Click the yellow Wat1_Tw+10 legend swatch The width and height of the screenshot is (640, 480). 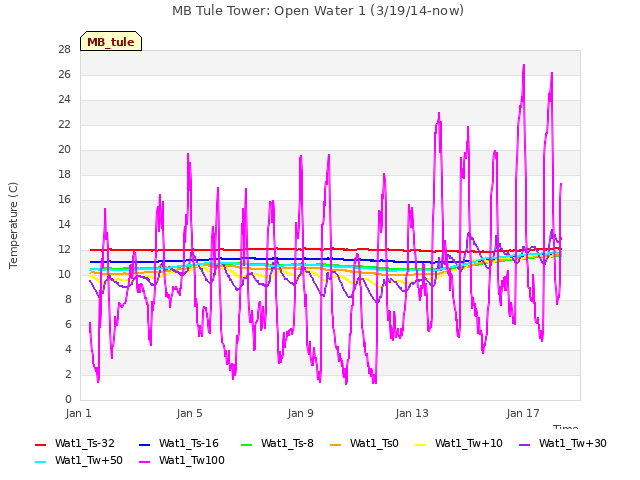click(x=420, y=444)
